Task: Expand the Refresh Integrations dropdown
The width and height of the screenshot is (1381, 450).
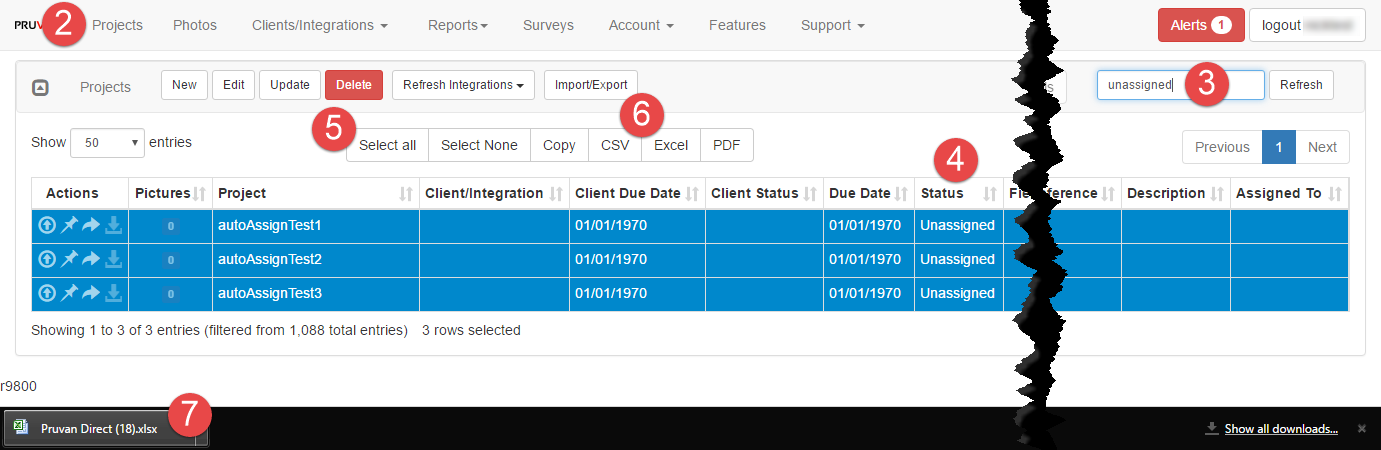Action: (x=463, y=85)
